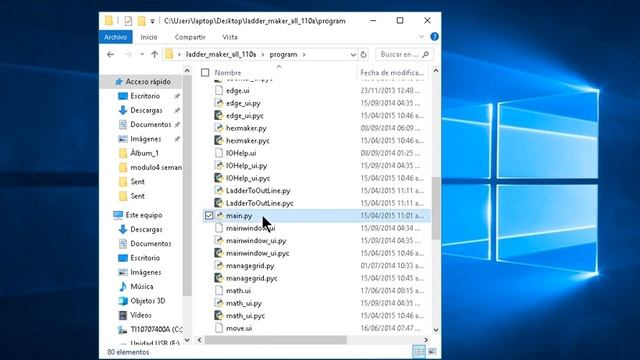Switch to the Vista tab

230,37
